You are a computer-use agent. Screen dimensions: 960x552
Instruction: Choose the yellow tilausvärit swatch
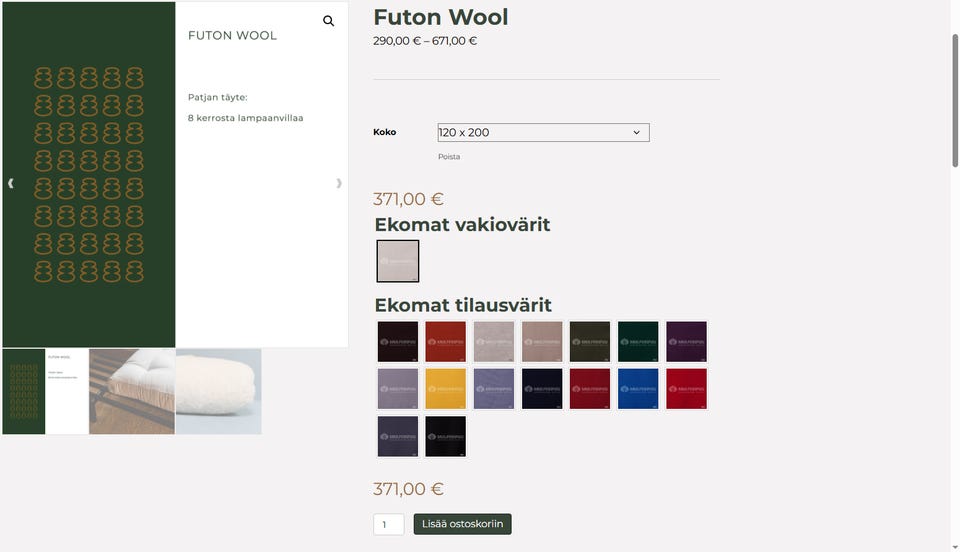pyautogui.click(x=446, y=389)
